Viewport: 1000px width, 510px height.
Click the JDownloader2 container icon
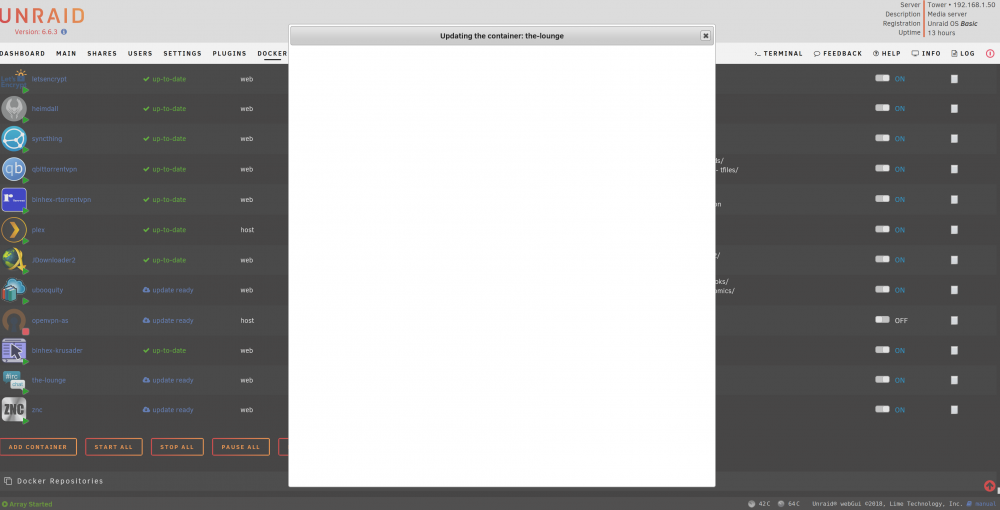[x=13, y=260]
